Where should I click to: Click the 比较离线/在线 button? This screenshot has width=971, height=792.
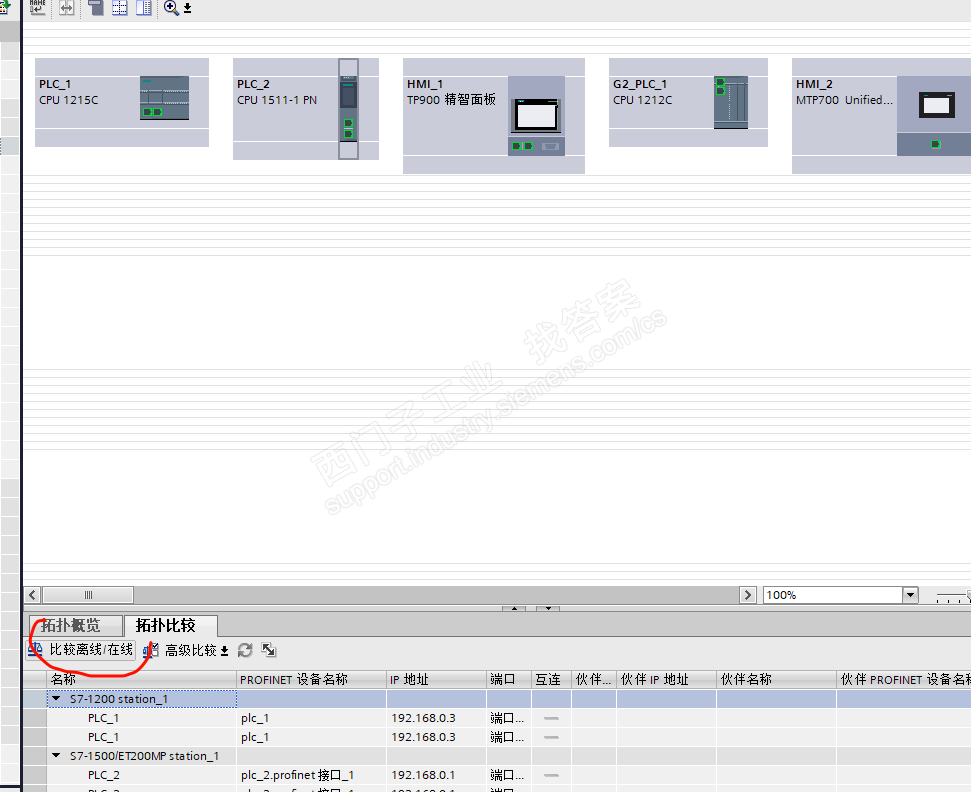81,650
